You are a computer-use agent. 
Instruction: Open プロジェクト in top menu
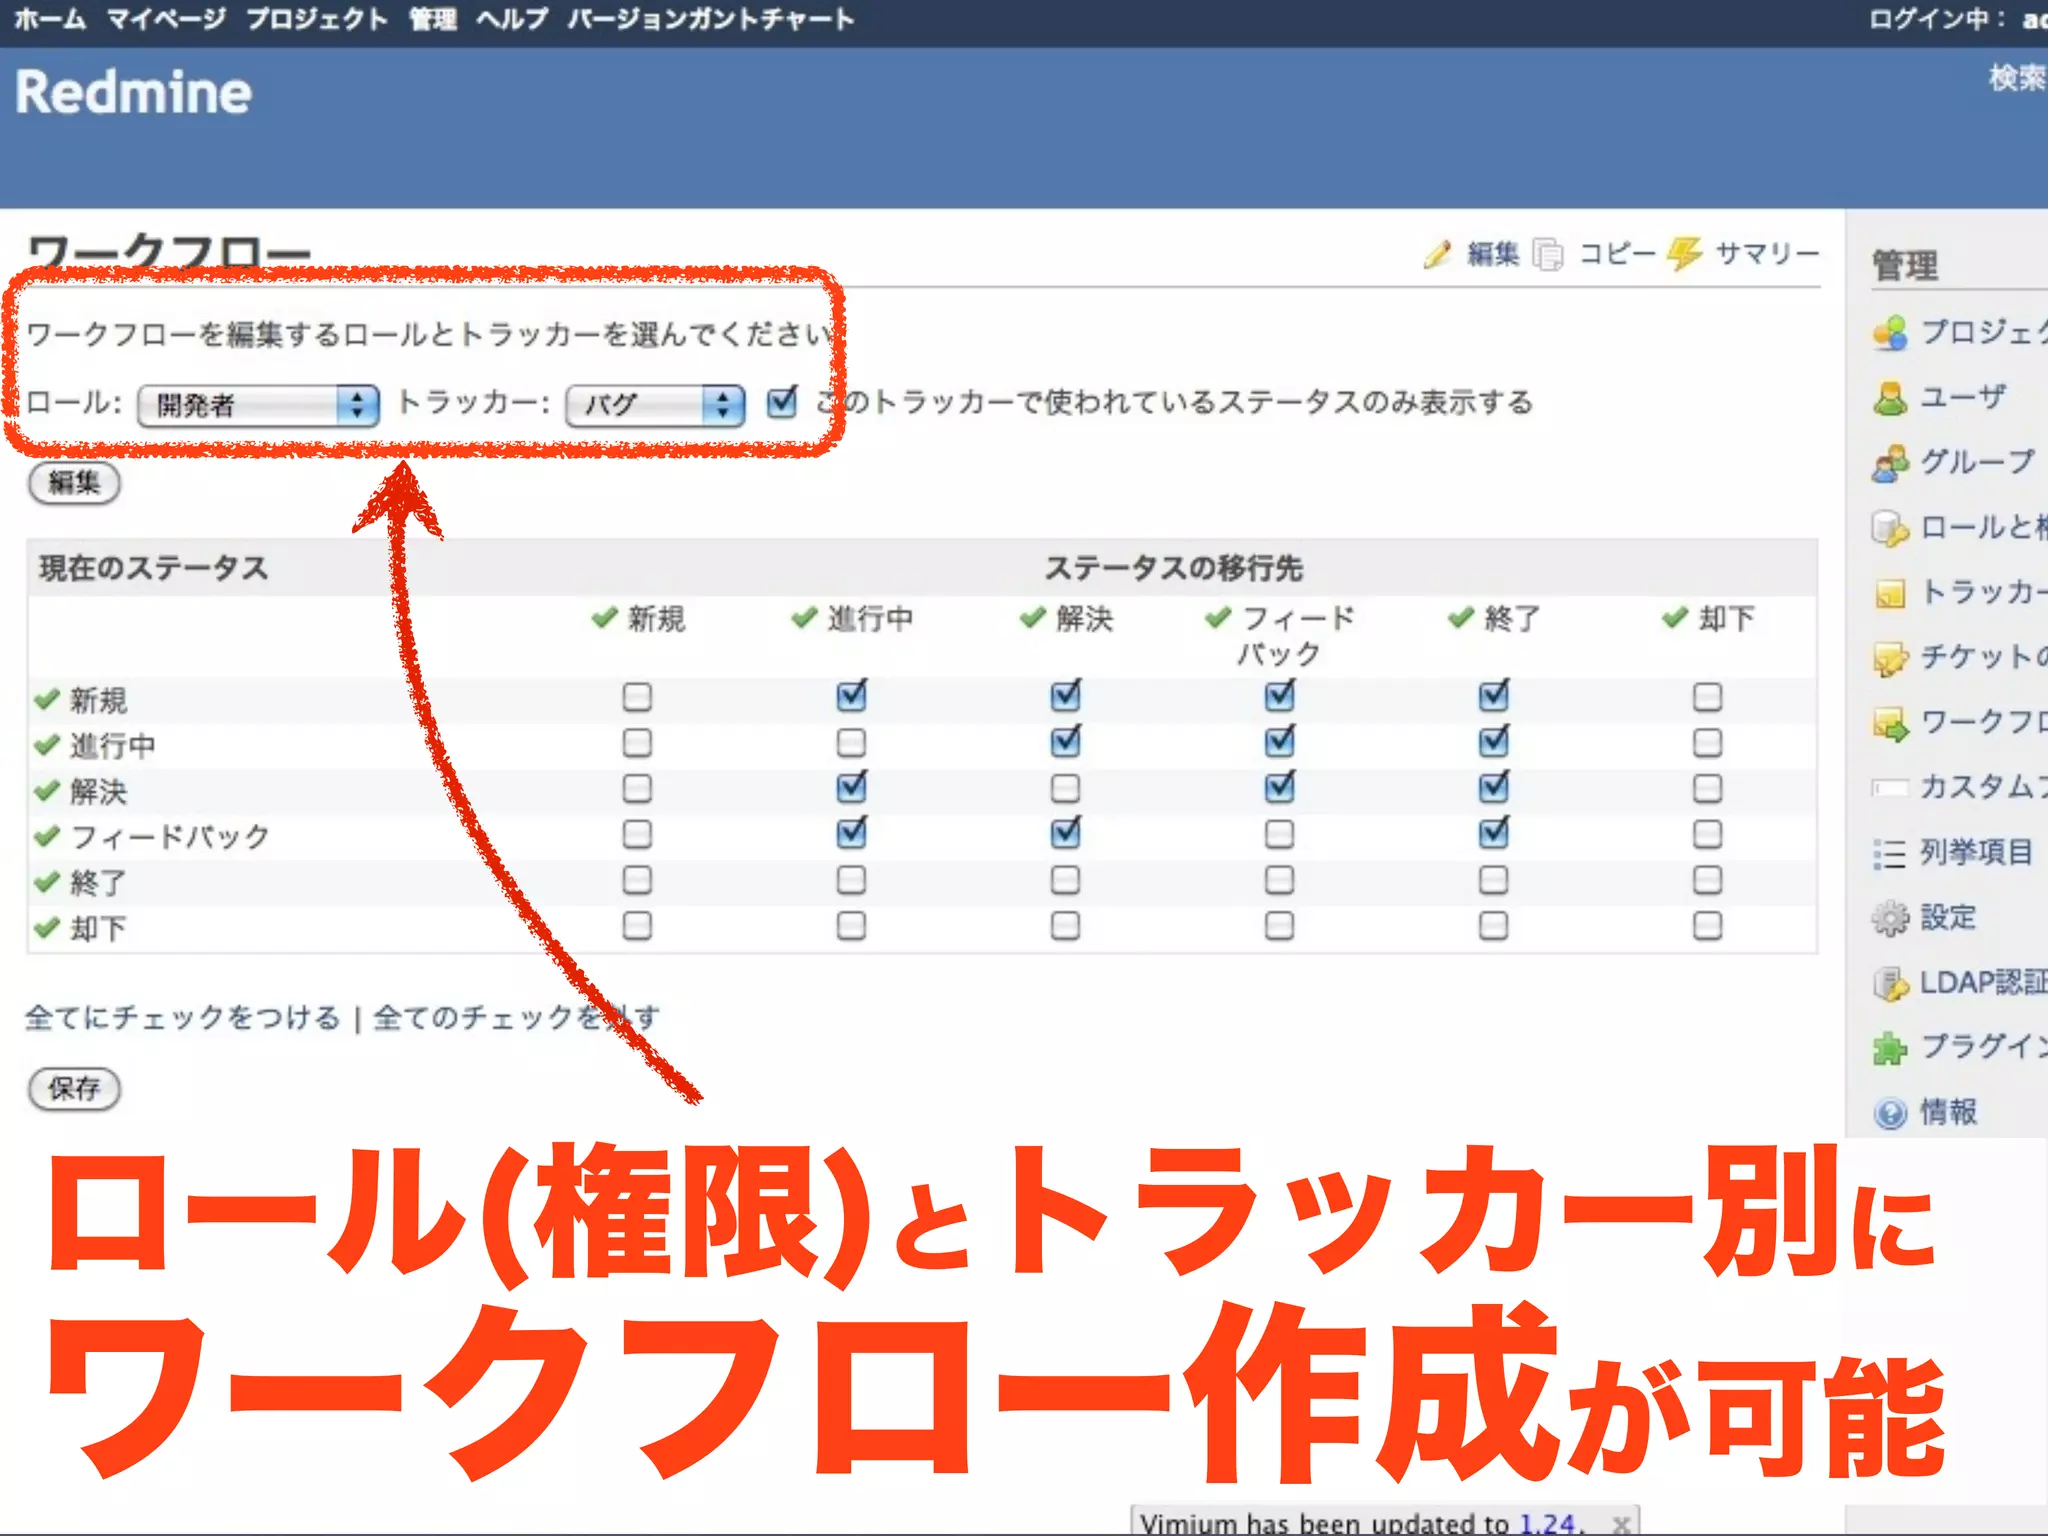[x=317, y=19]
